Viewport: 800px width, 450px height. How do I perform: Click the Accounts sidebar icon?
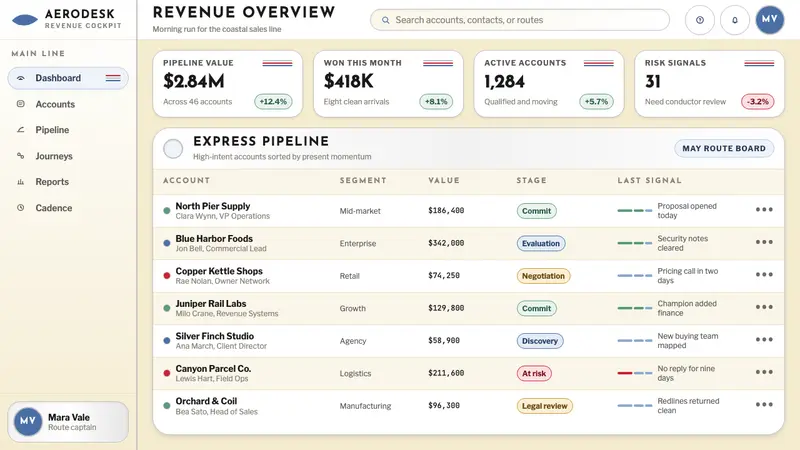point(20,104)
